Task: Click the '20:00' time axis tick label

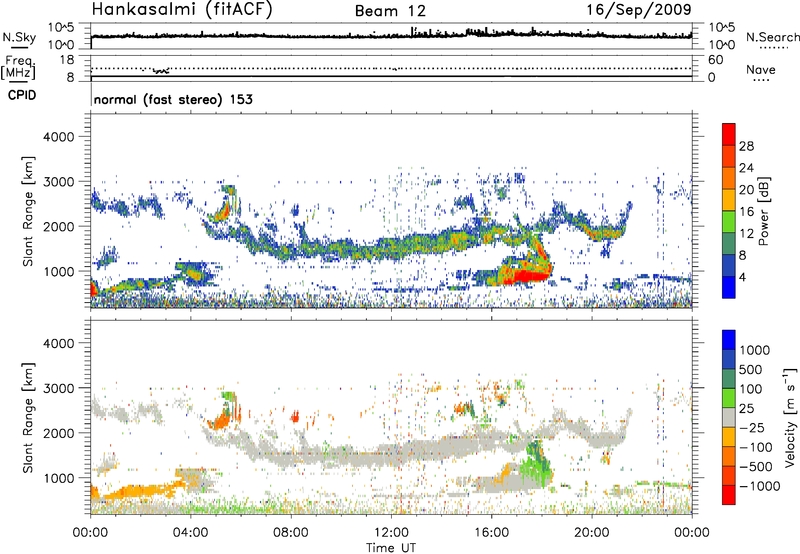Action: 592,533
